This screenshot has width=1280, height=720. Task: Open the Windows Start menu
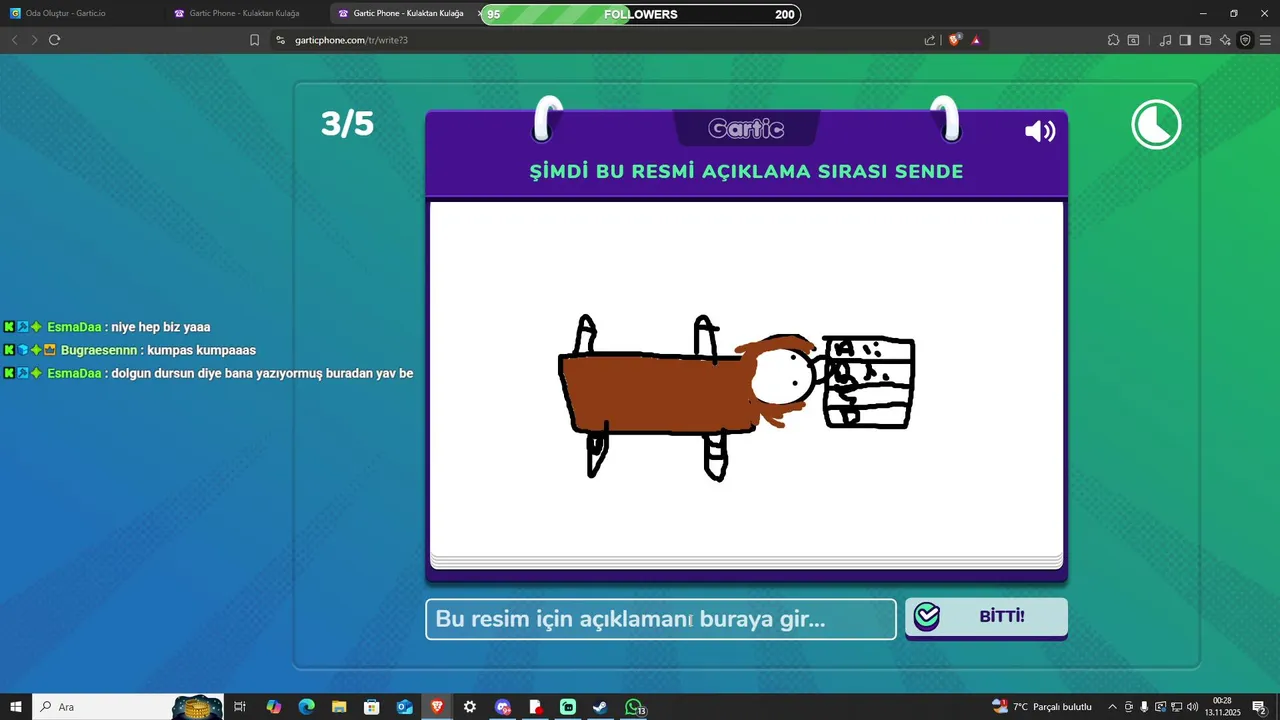point(16,707)
